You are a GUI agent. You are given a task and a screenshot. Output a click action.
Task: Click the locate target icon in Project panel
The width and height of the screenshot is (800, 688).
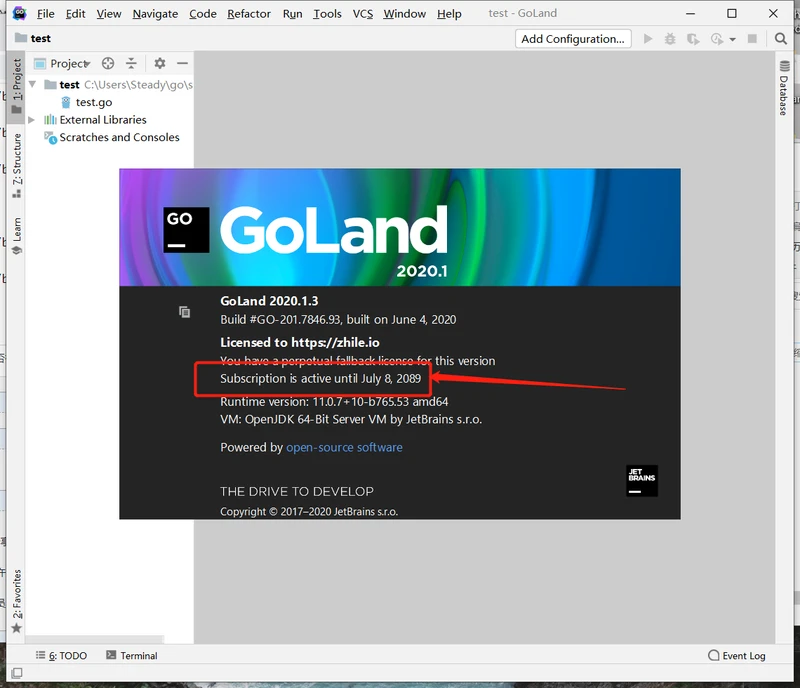click(108, 63)
